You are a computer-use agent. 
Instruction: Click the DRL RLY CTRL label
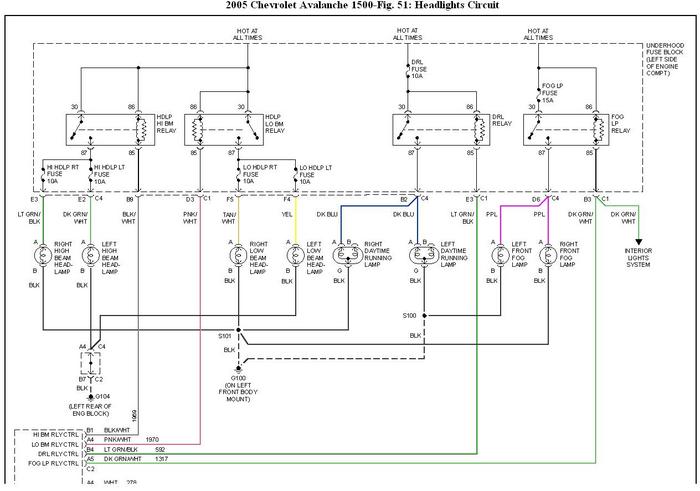pos(58,454)
